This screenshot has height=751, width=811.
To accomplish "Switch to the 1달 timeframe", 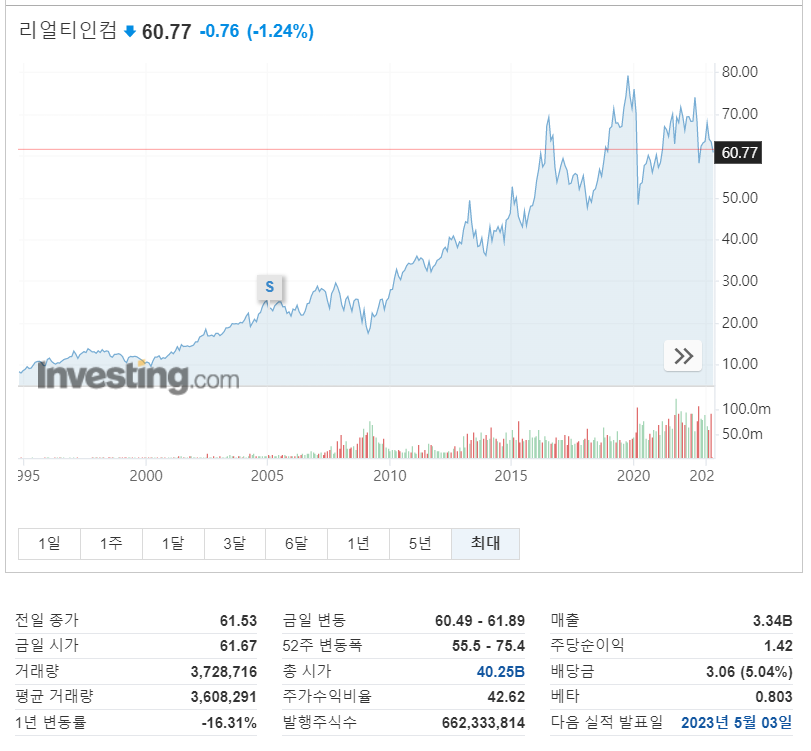I will click(172, 543).
